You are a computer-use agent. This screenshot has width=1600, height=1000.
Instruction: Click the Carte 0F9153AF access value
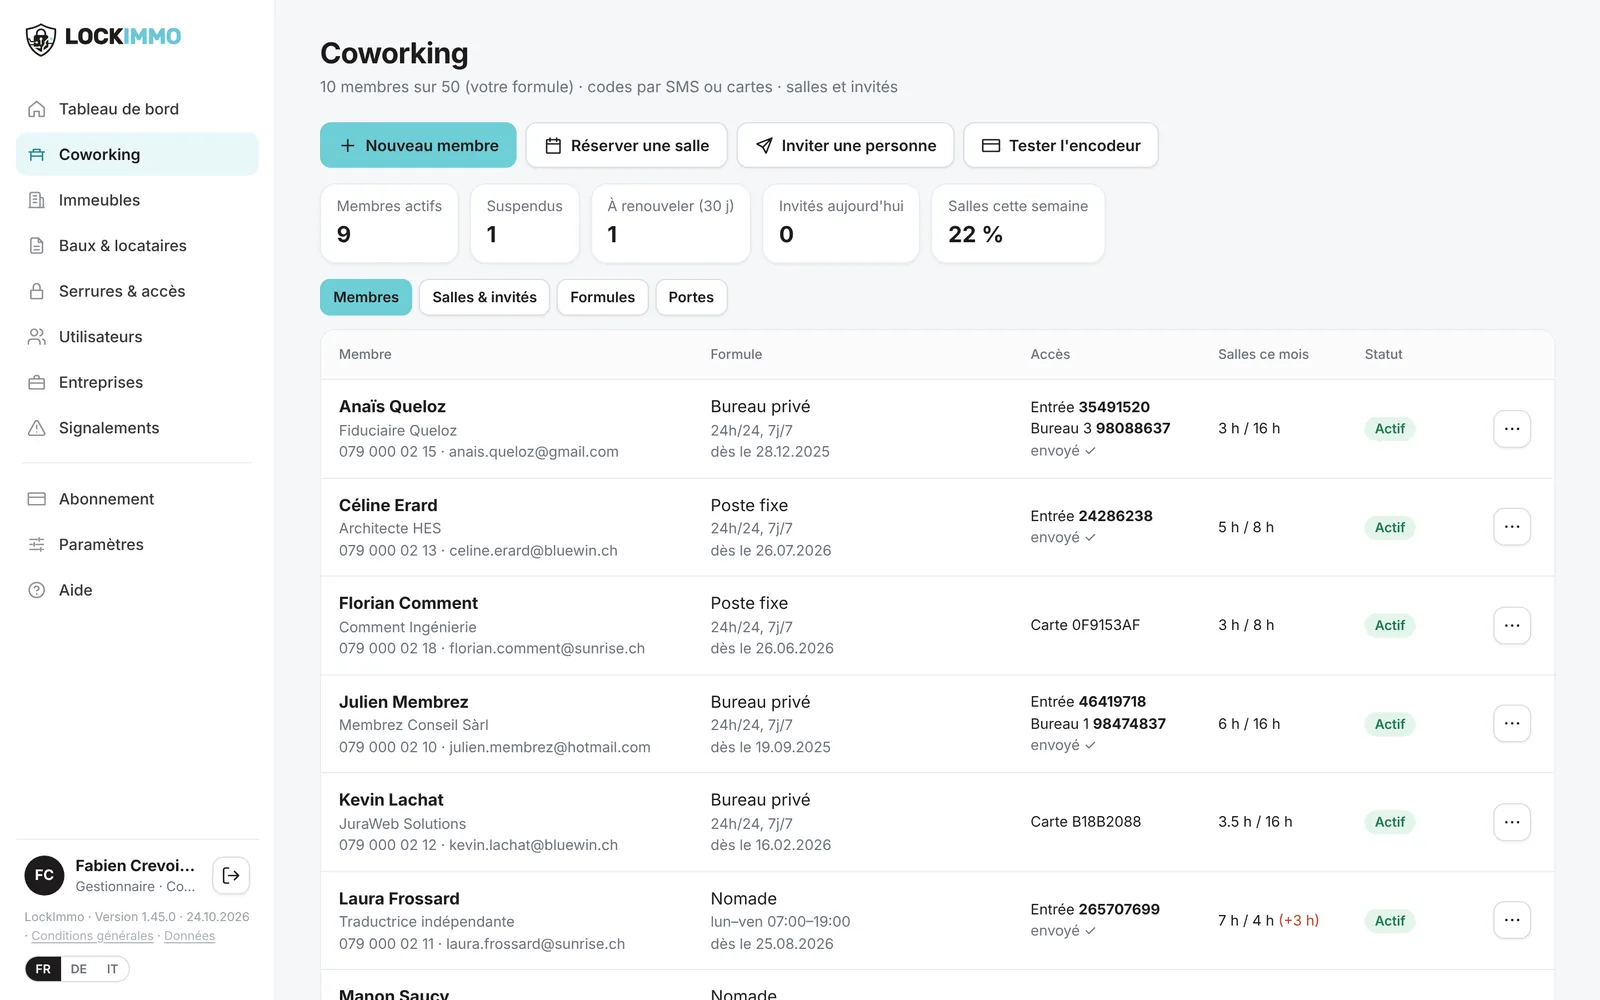point(1085,625)
